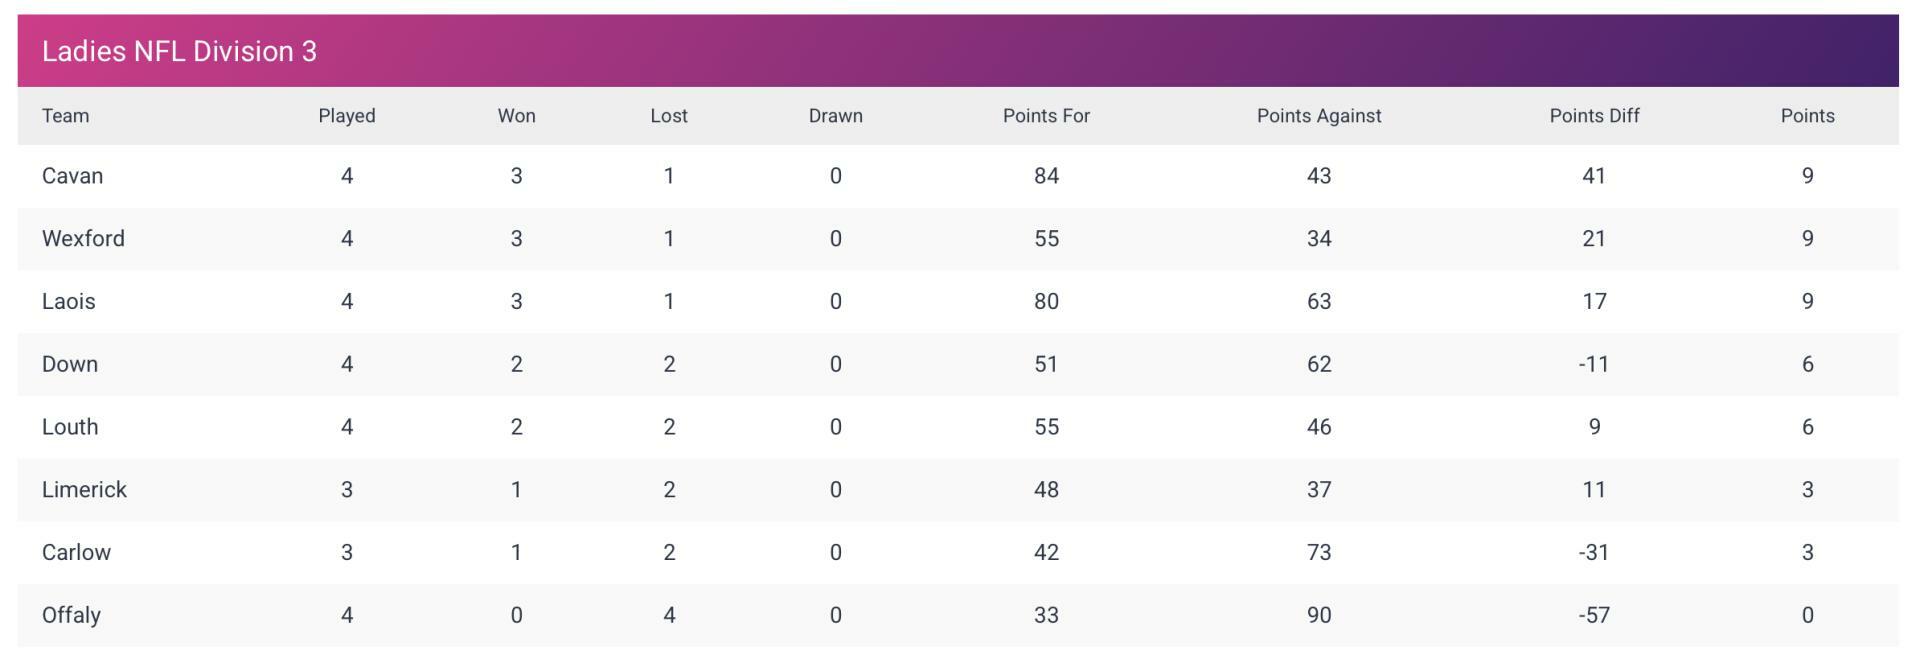Image resolution: width=1920 pixels, height=662 pixels.
Task: Click the Lost column header
Action: (x=669, y=116)
